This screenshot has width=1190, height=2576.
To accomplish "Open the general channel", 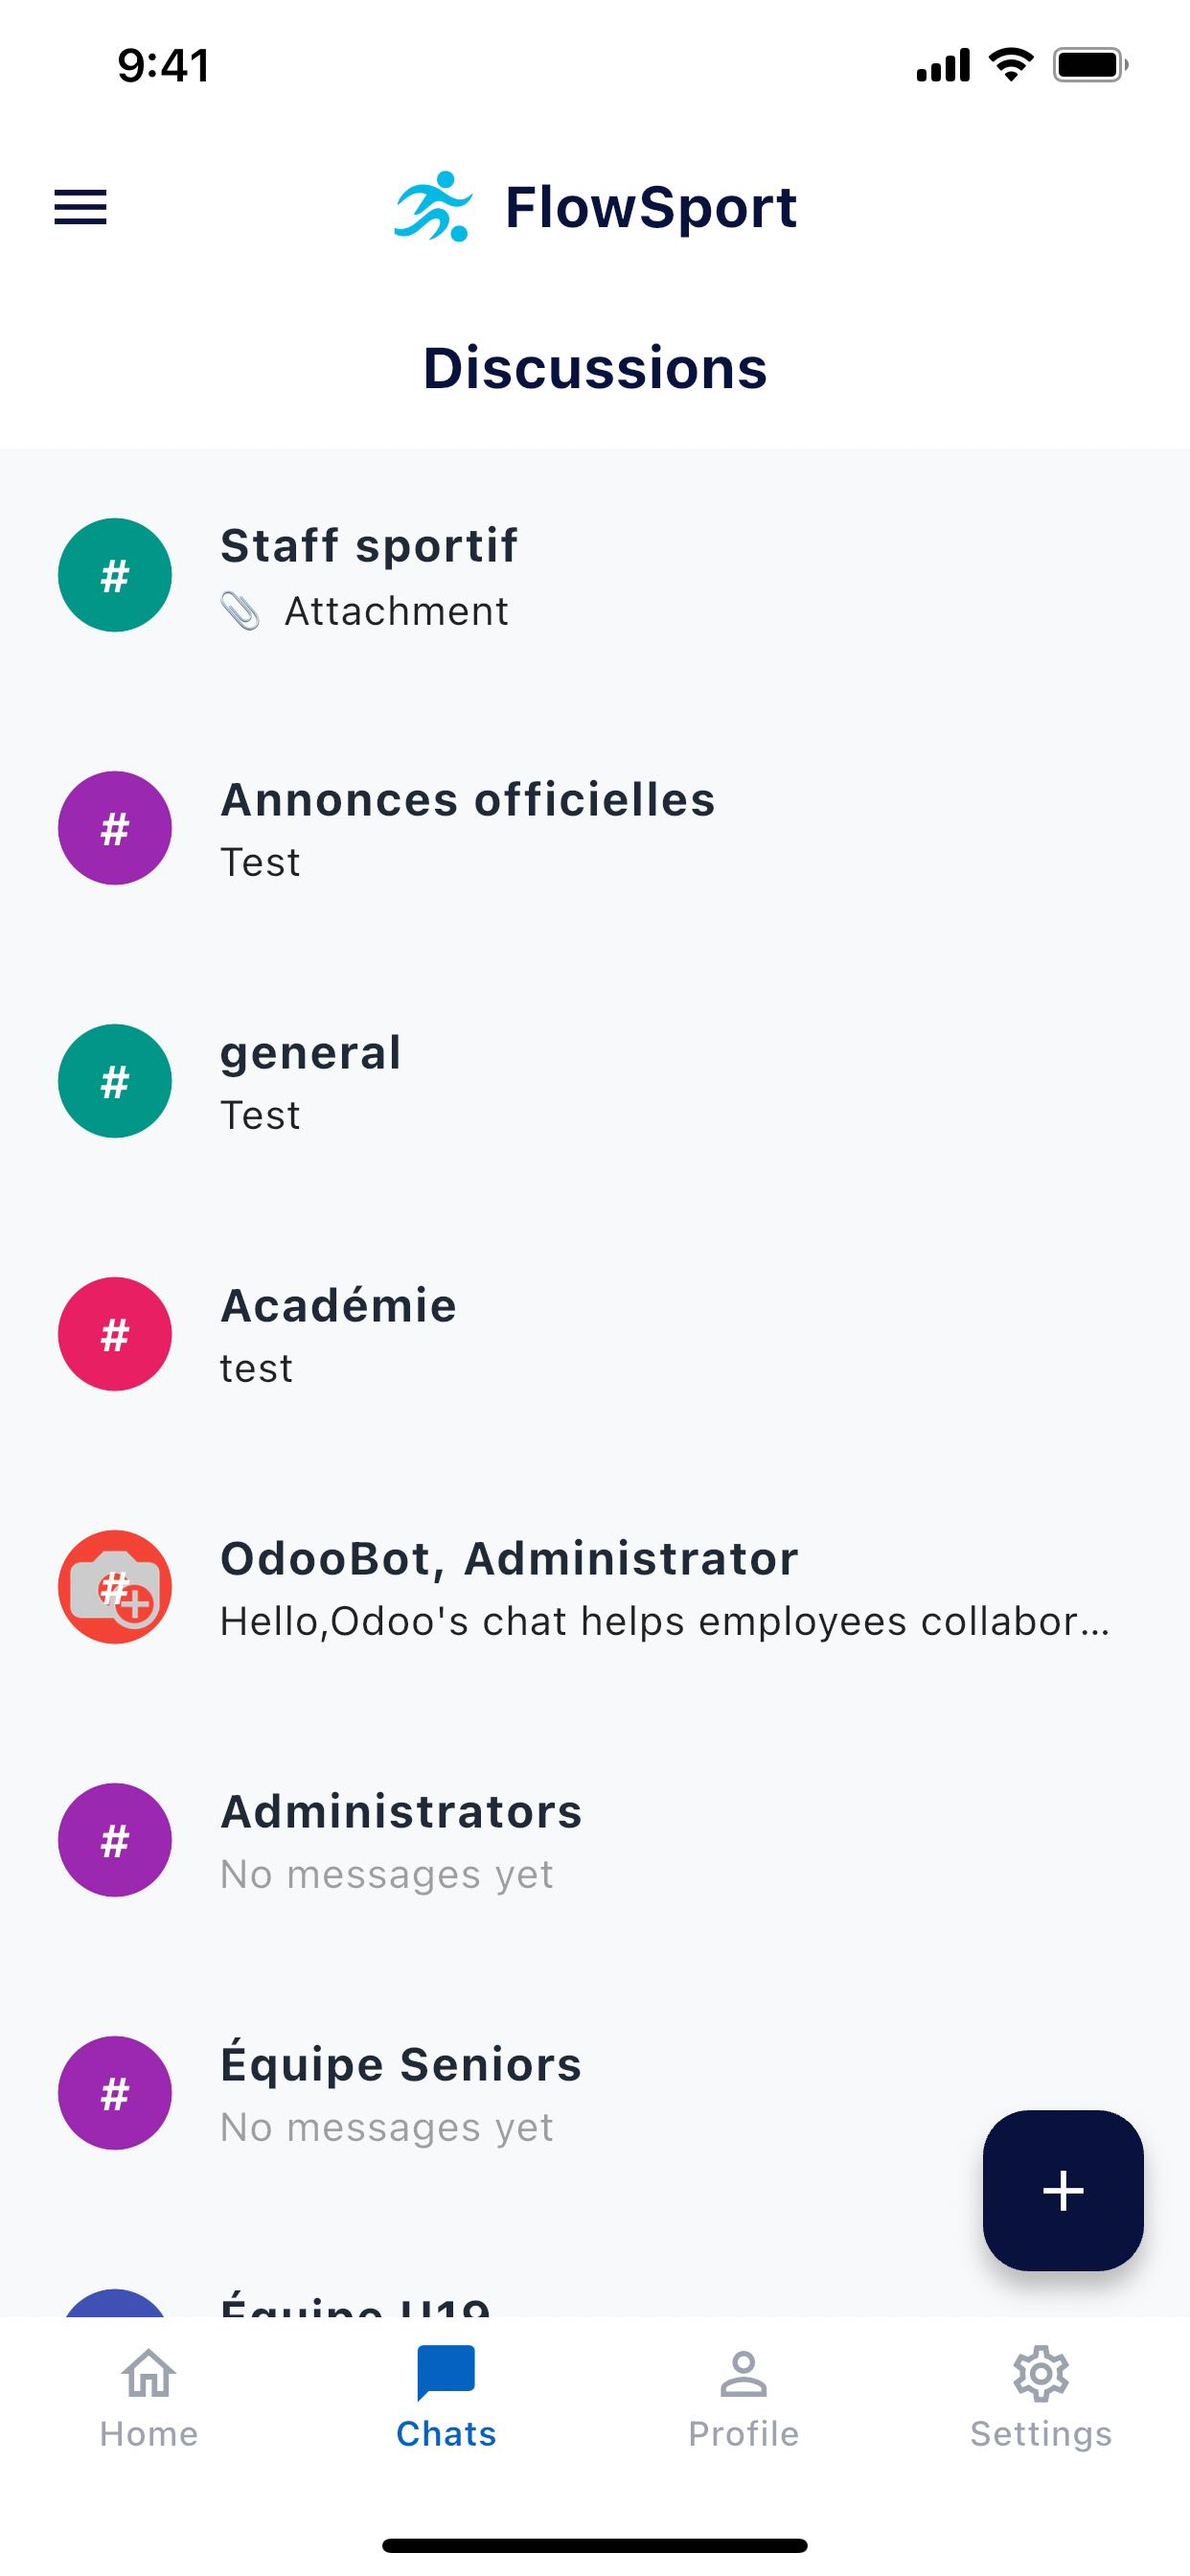I will (x=595, y=1082).
